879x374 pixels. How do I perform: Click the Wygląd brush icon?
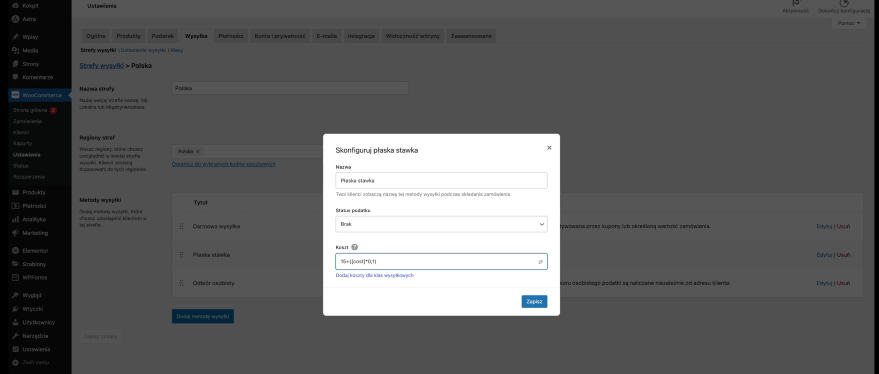point(16,295)
